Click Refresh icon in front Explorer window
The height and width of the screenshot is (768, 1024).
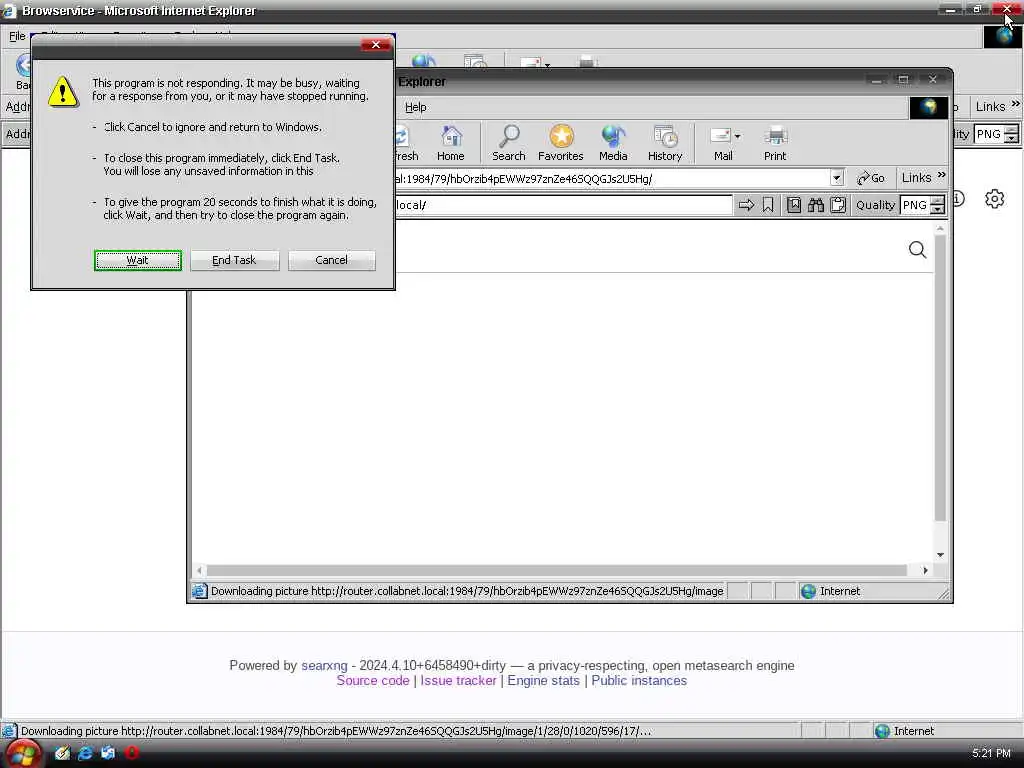pyautogui.click(x=406, y=143)
